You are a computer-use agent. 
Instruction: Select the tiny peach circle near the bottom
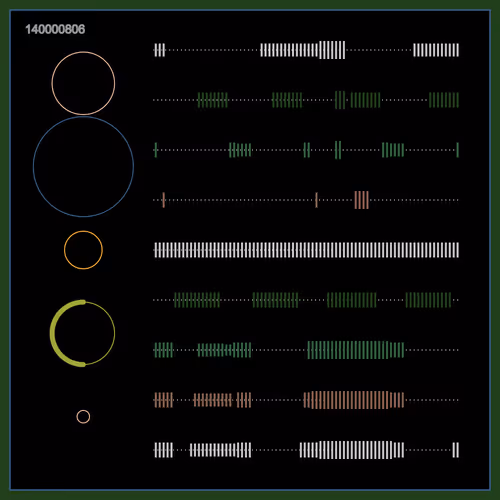(x=83, y=417)
